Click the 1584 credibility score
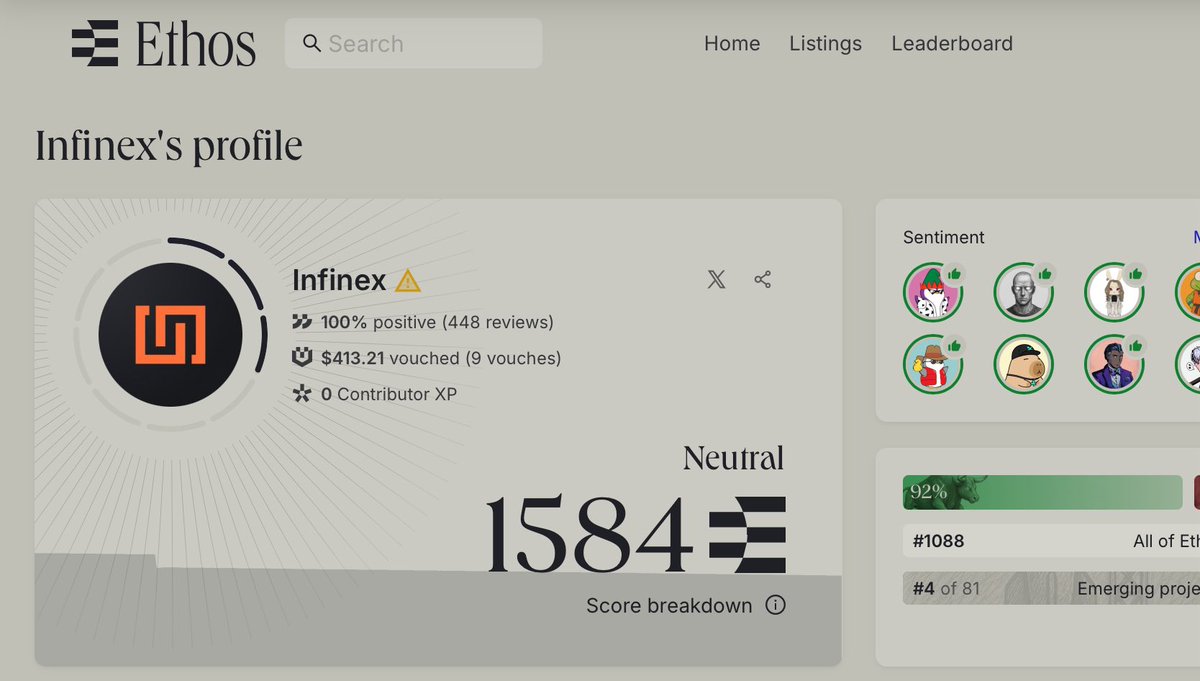The height and width of the screenshot is (681, 1200). pyautogui.click(x=590, y=534)
